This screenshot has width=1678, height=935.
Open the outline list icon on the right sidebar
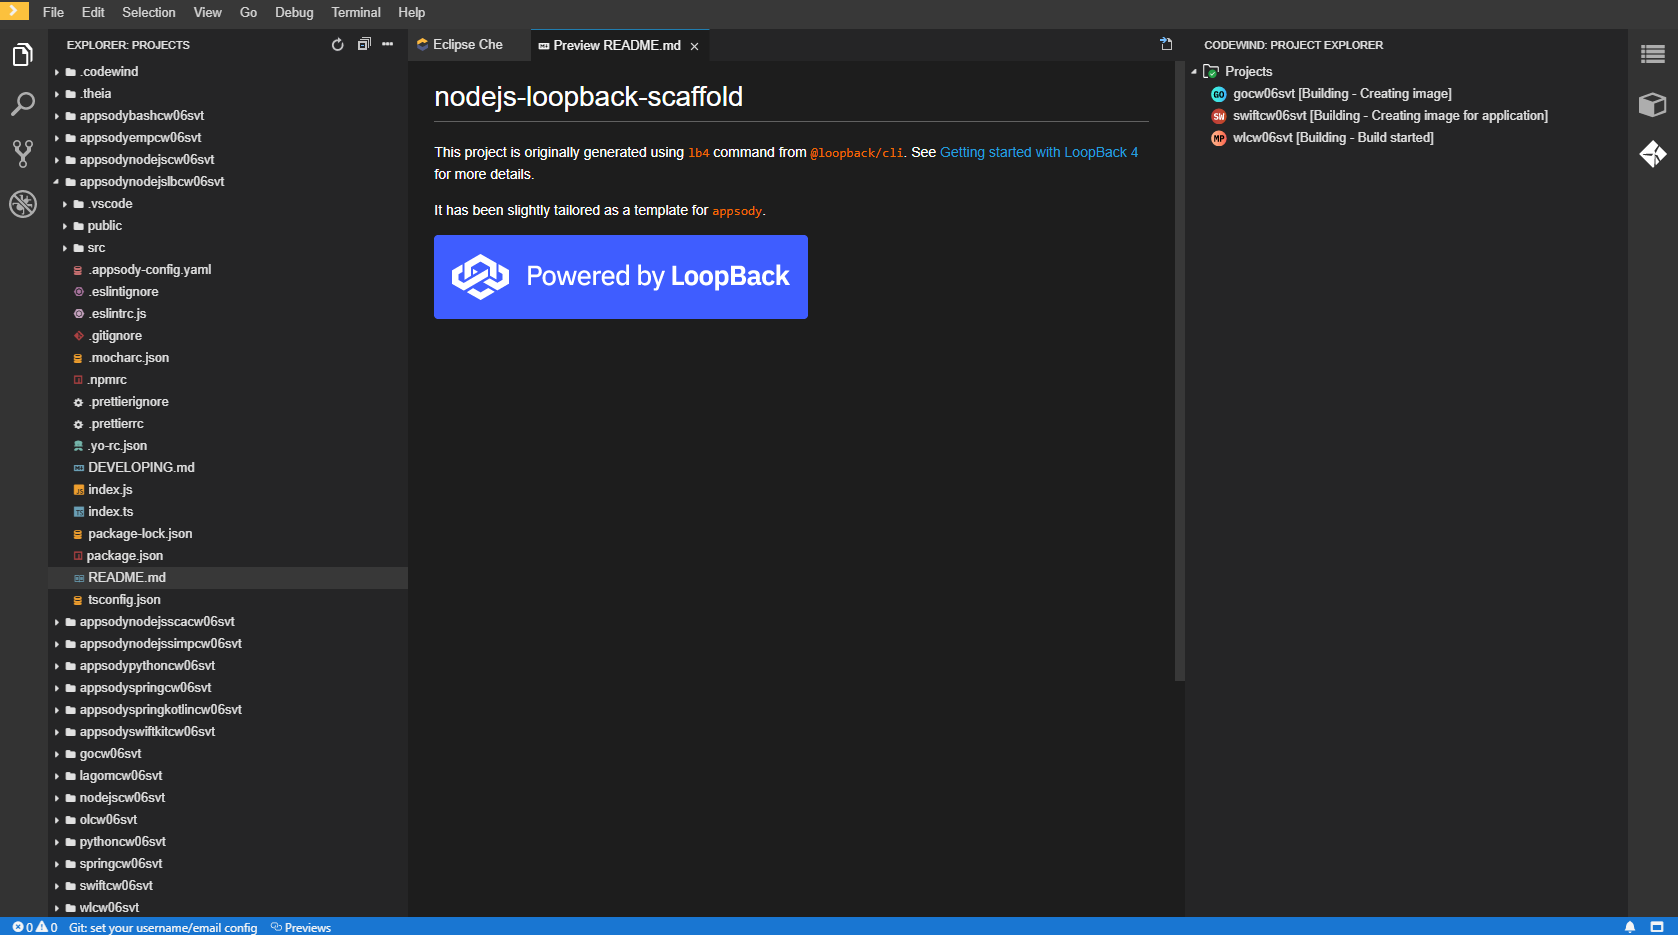1652,55
